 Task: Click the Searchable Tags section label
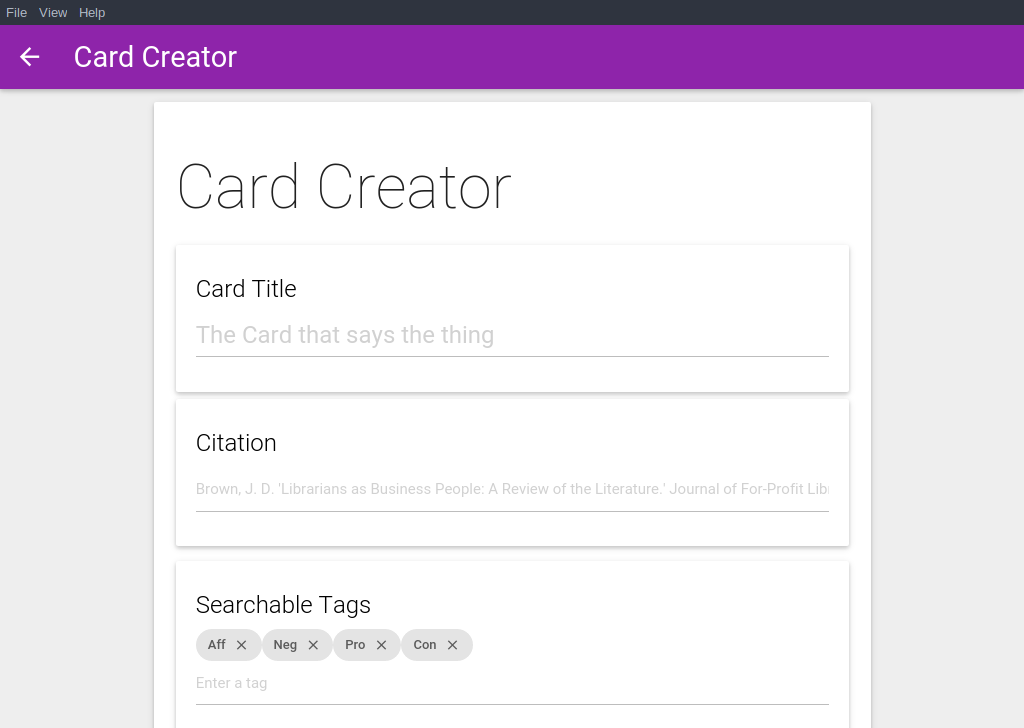(283, 605)
